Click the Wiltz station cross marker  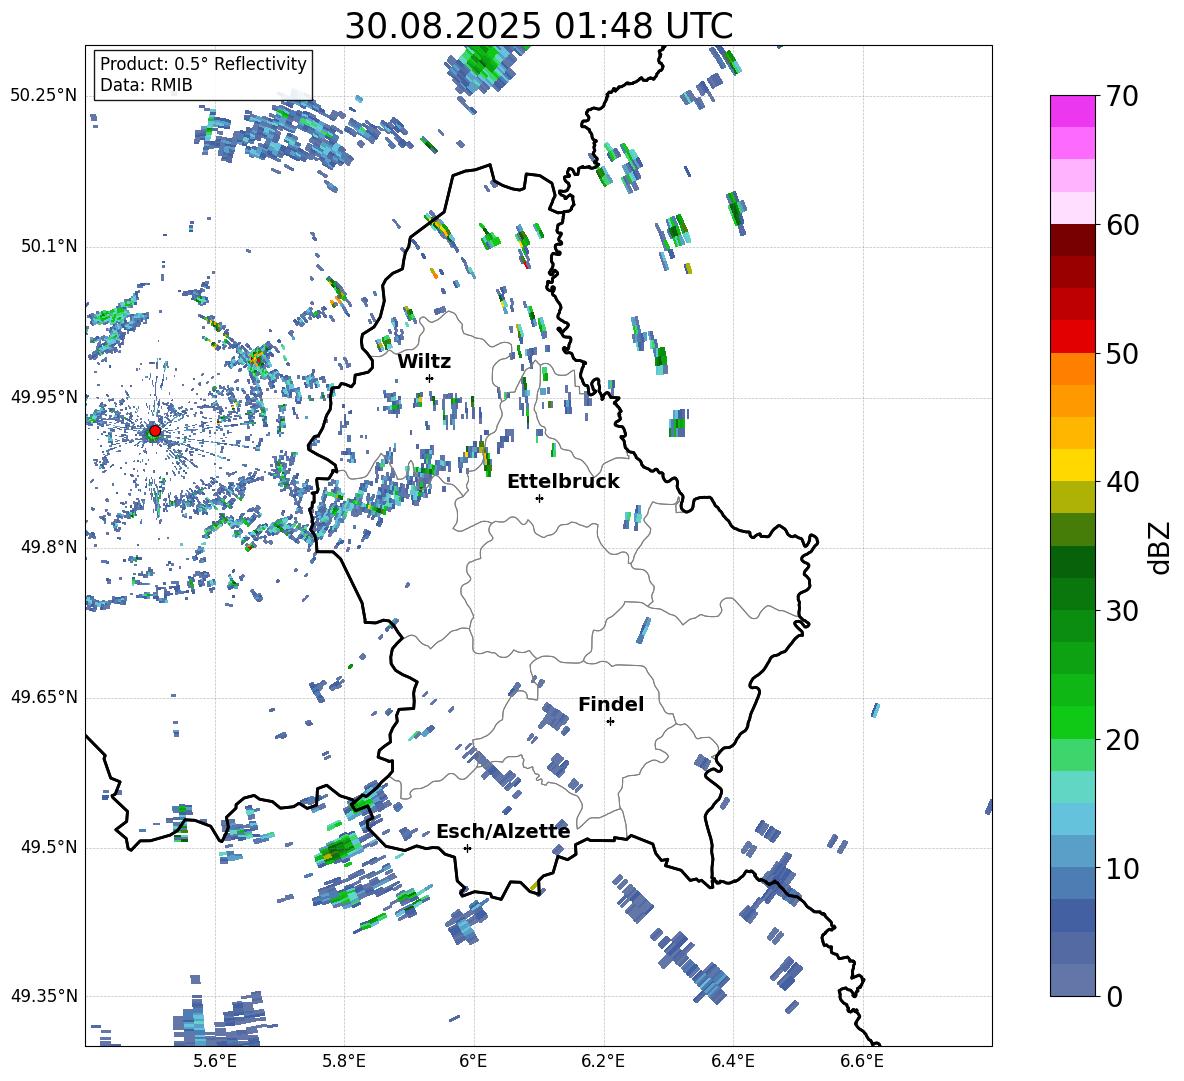click(x=430, y=378)
